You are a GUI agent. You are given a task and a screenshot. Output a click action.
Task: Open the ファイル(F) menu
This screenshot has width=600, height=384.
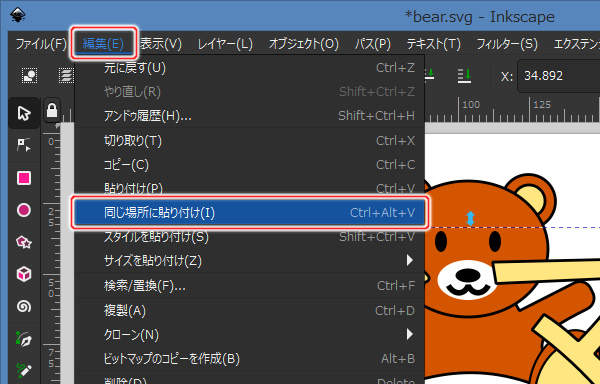[x=41, y=44]
